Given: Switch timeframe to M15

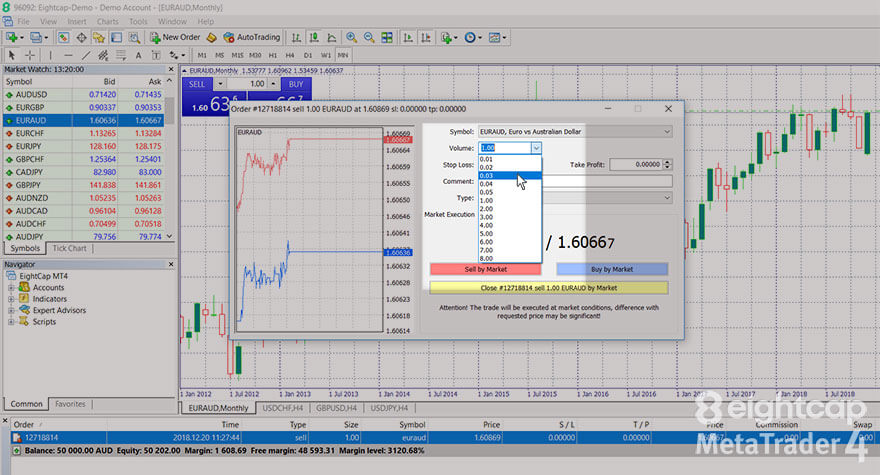Looking at the screenshot, I should coord(237,55).
